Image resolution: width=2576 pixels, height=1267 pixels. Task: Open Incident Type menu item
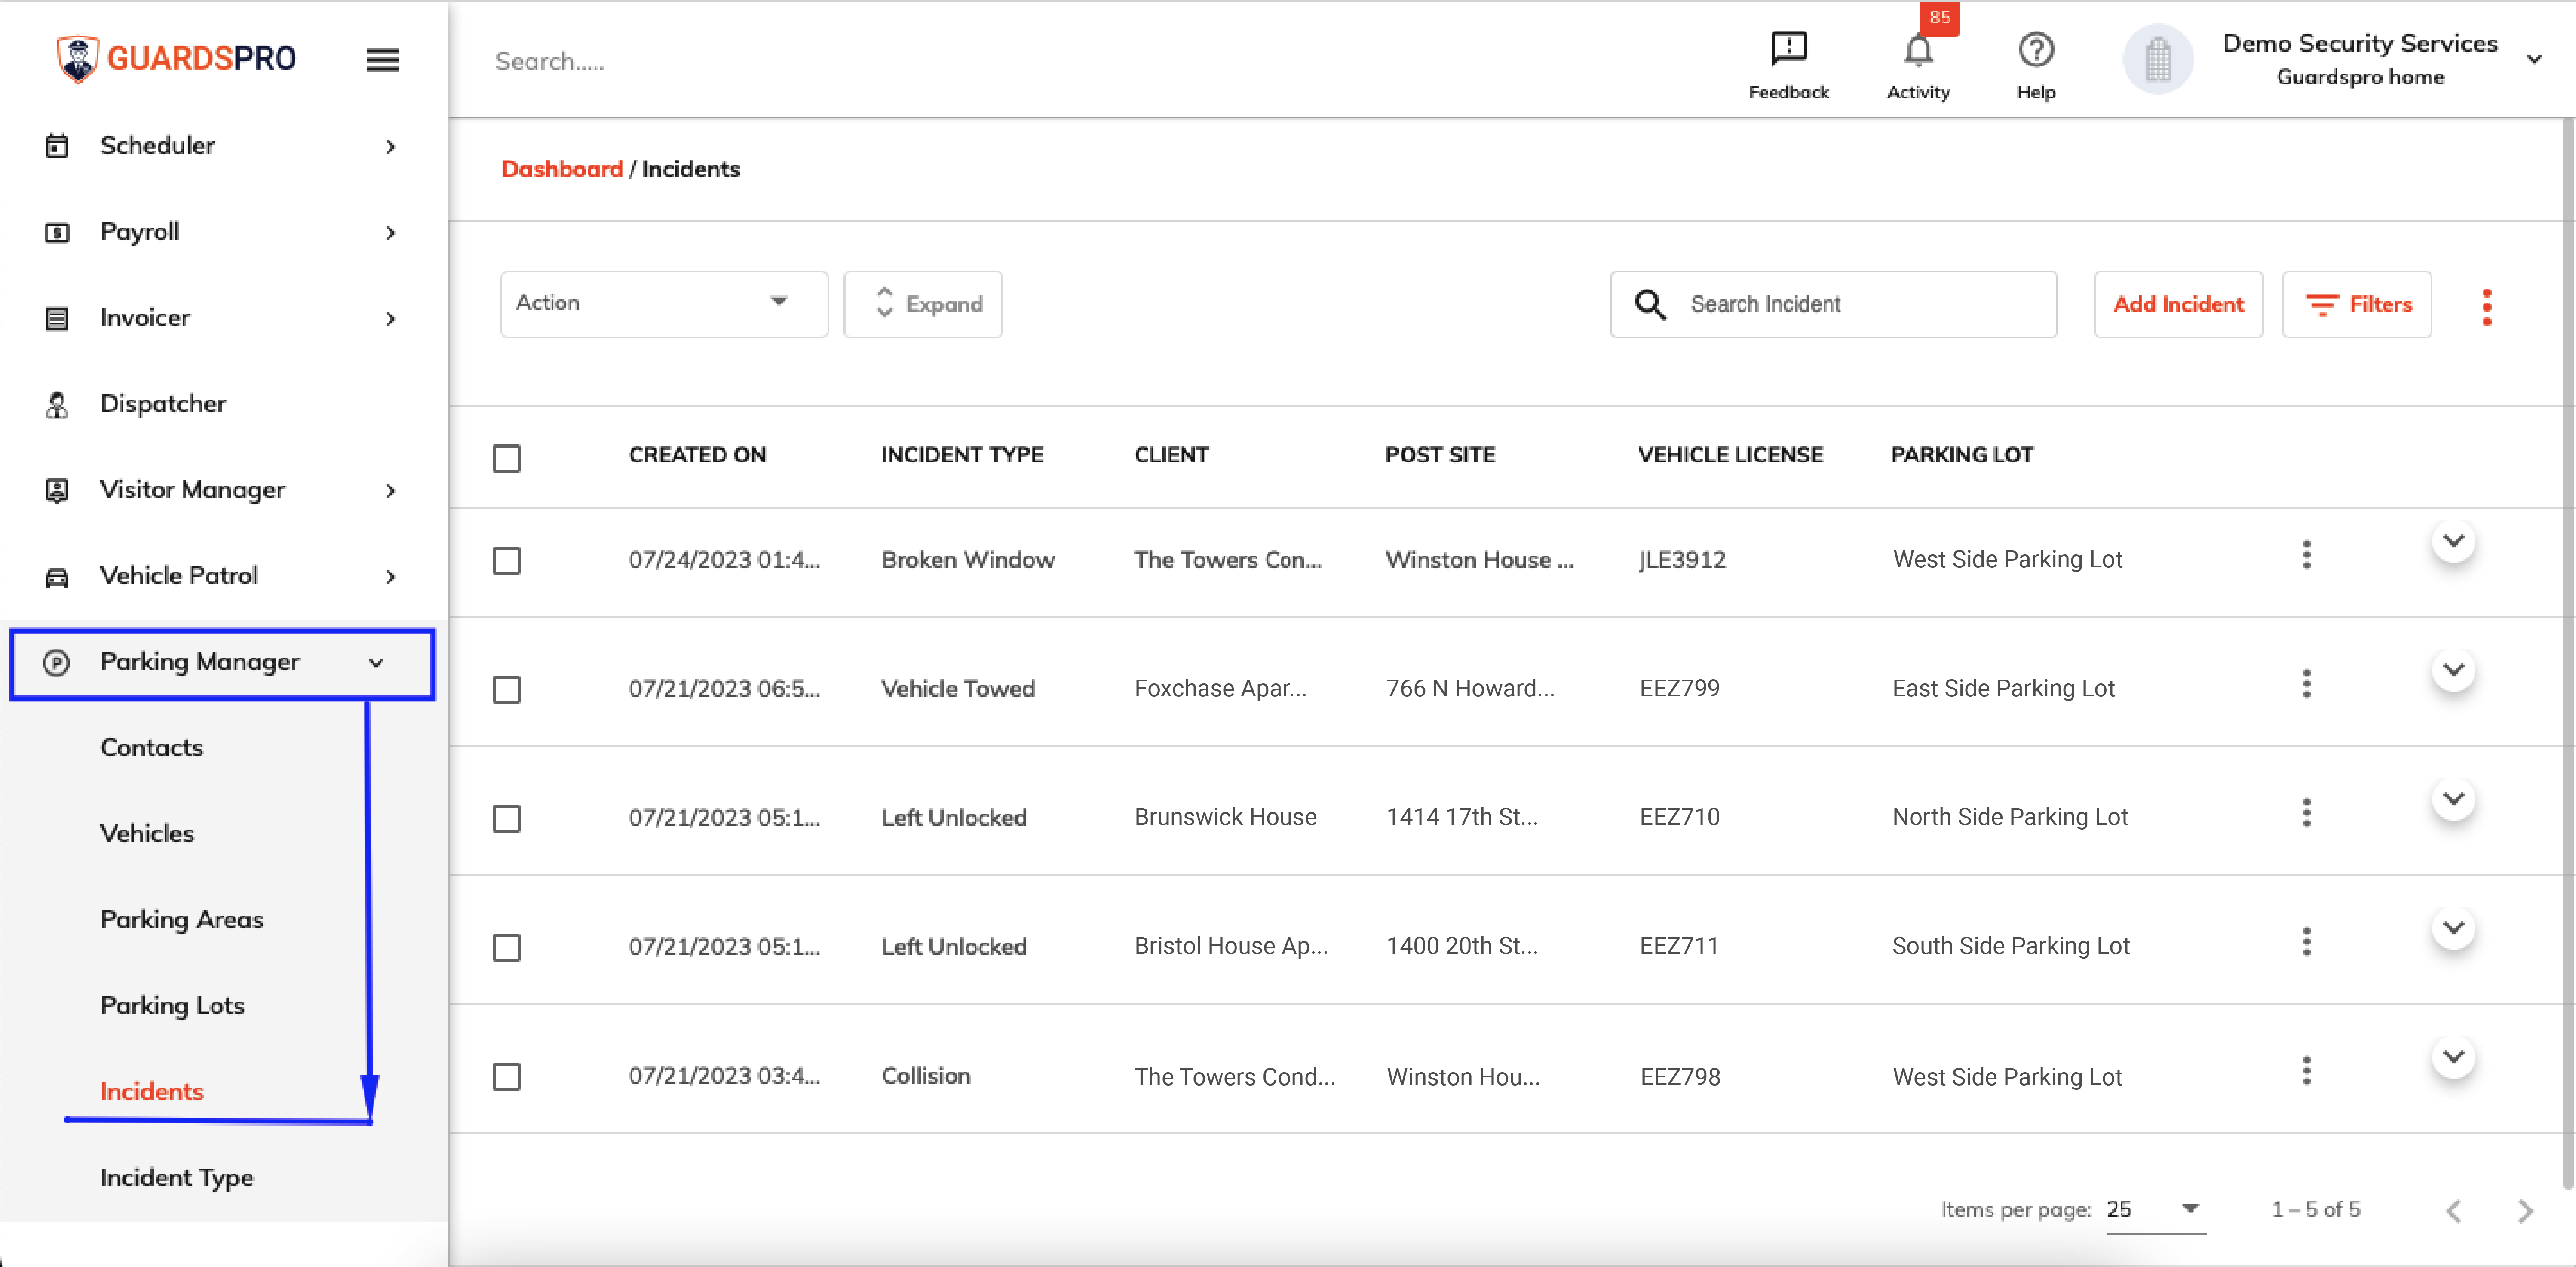pos(177,1178)
